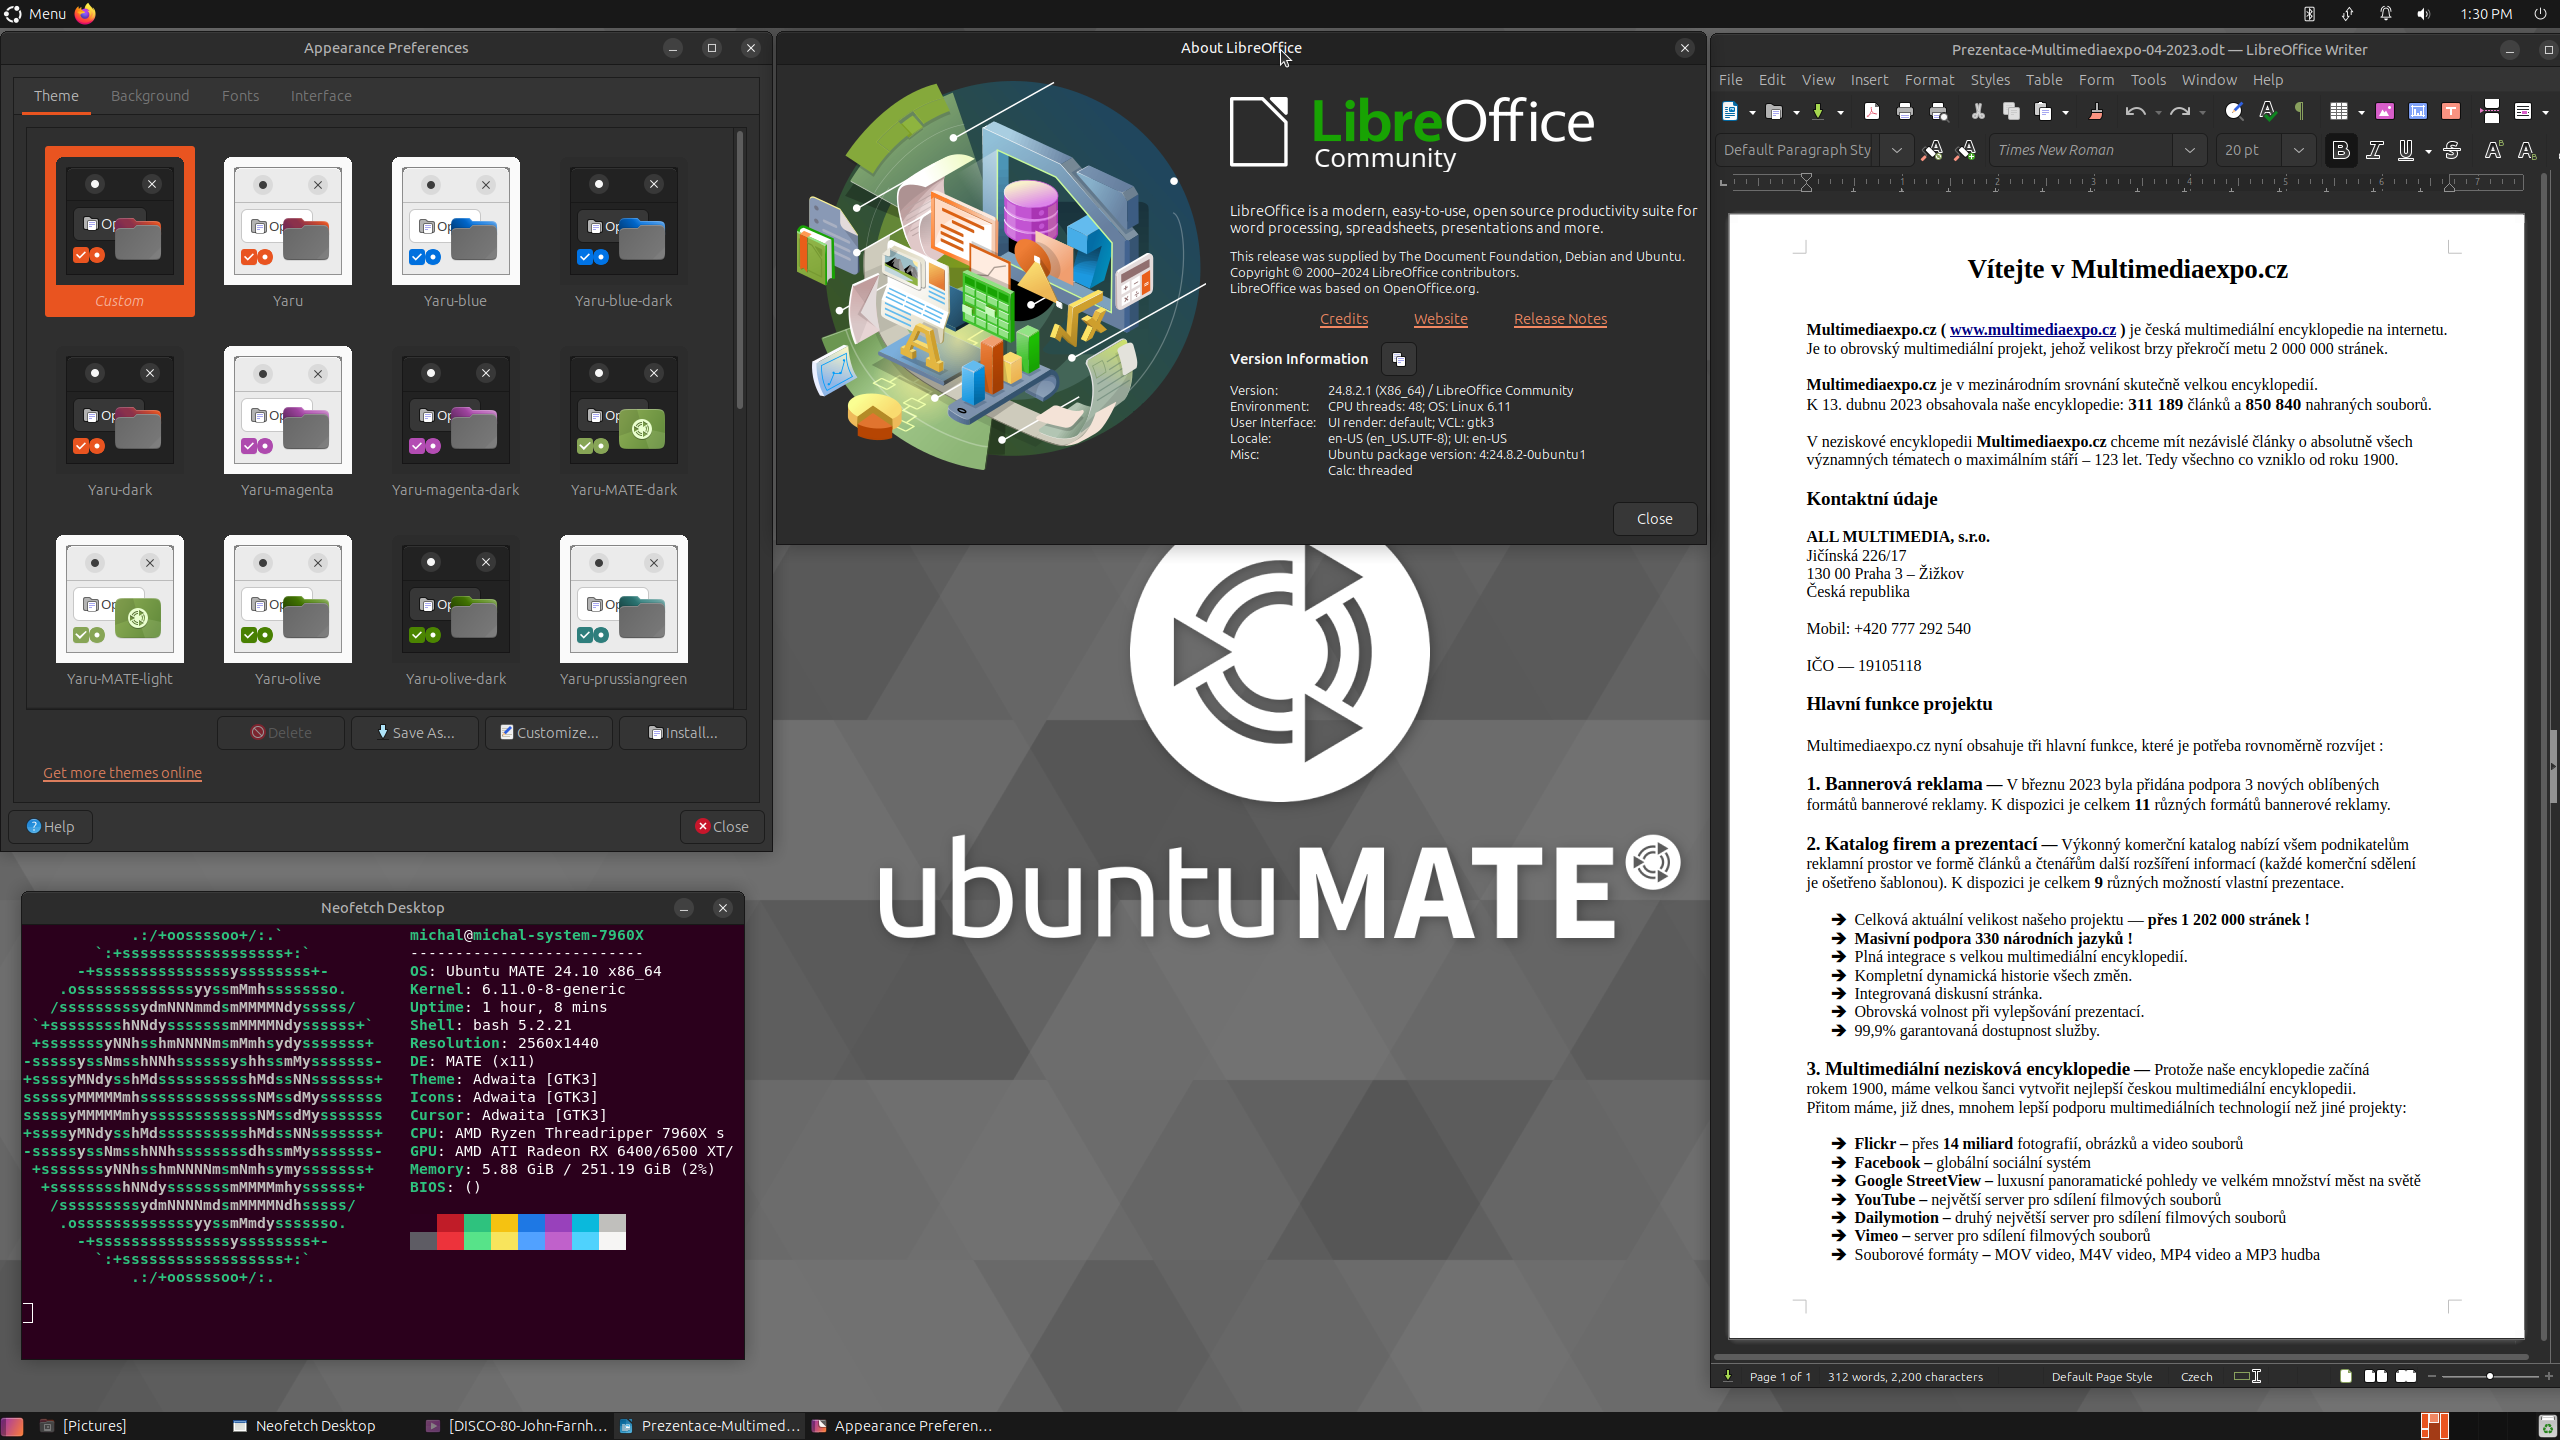Image resolution: width=2560 pixels, height=1440 pixels.
Task: Open the Times New Roman font dropdown
Action: pos(2189,150)
